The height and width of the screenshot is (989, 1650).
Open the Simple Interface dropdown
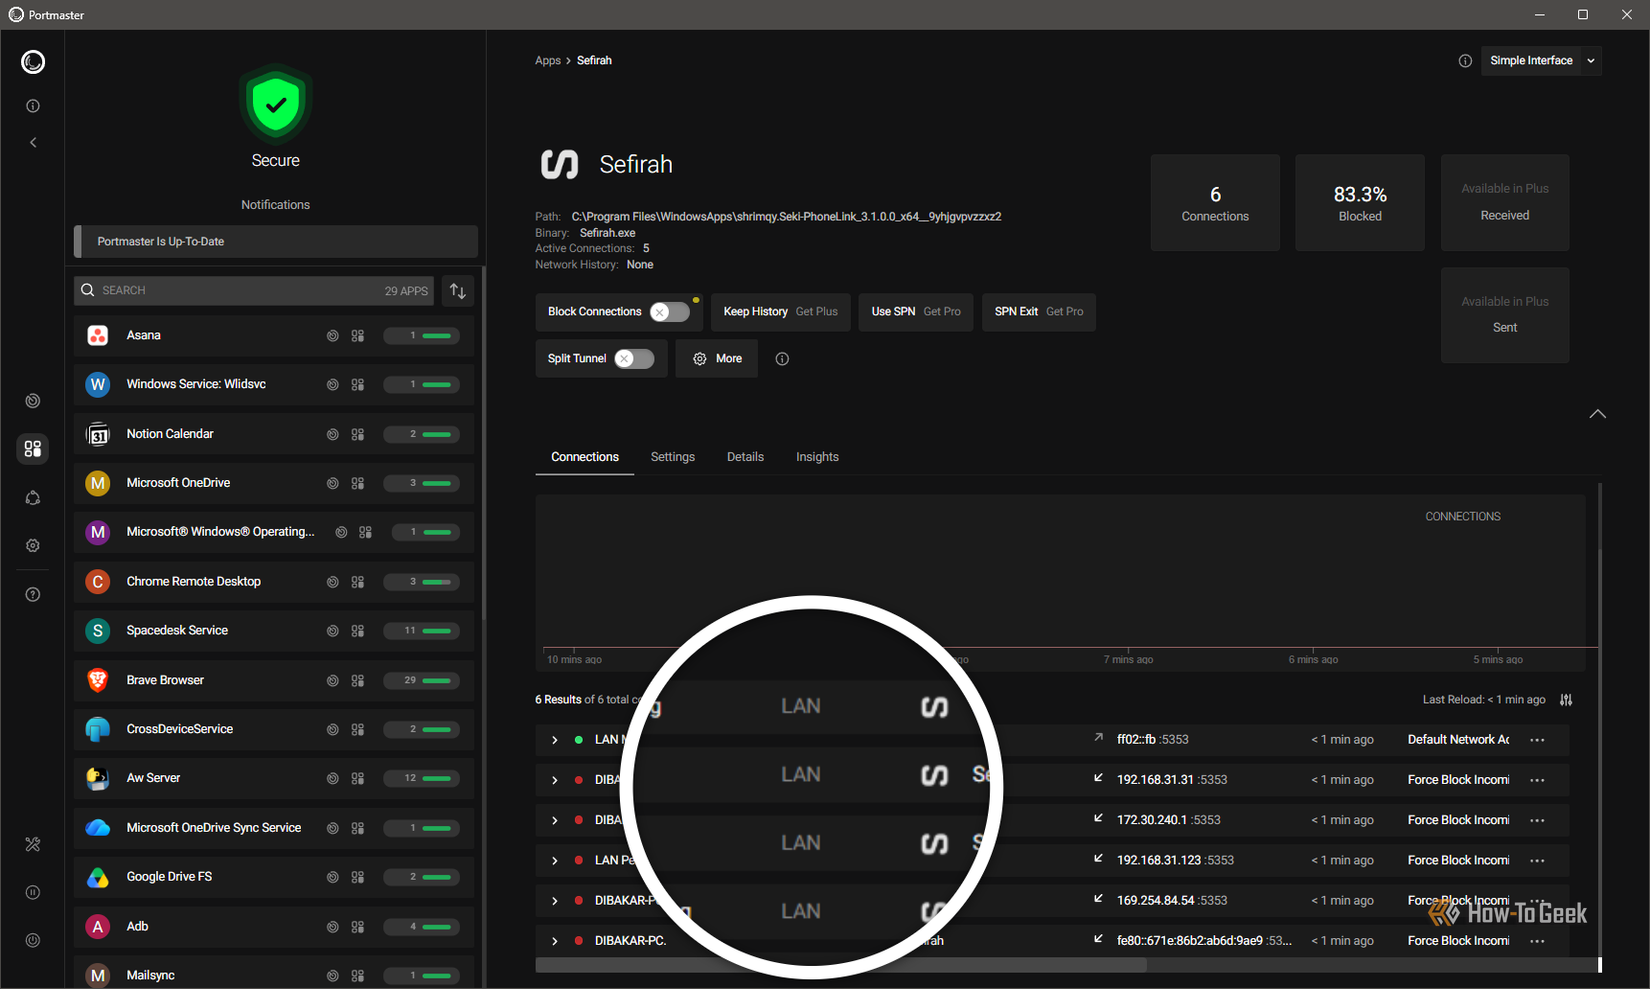pos(1541,61)
